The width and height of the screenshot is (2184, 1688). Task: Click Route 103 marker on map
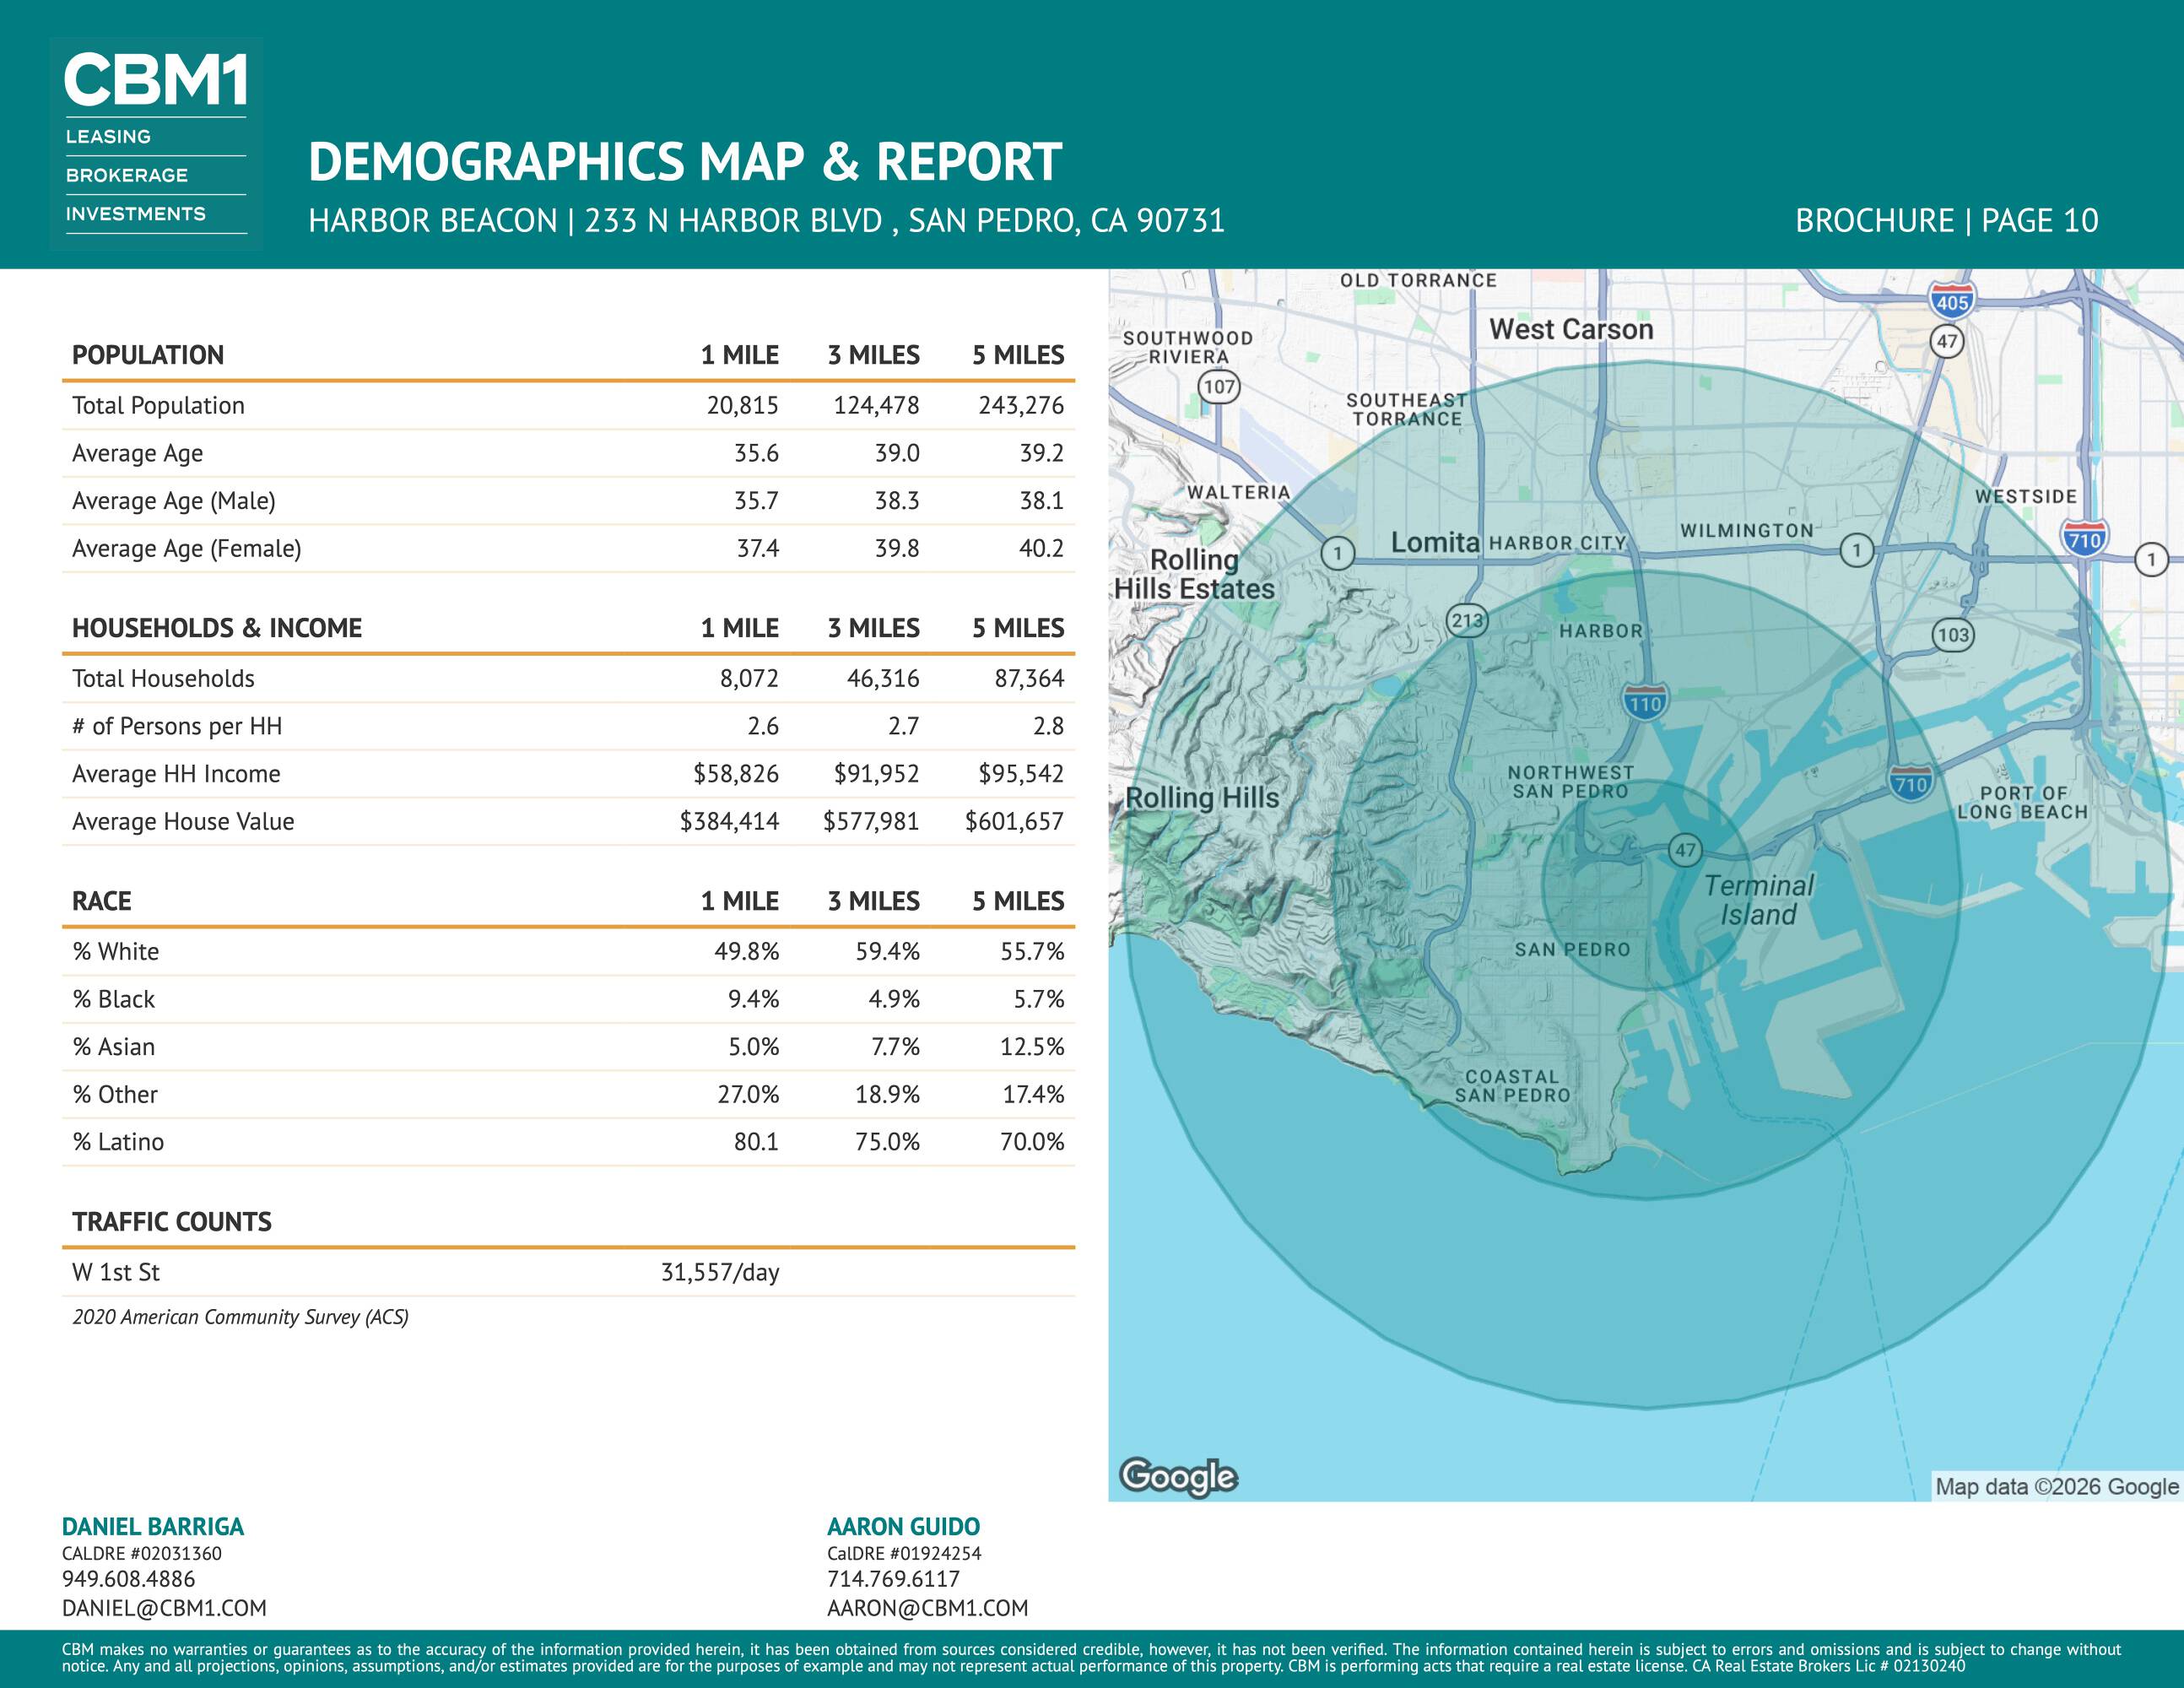coord(1952,634)
